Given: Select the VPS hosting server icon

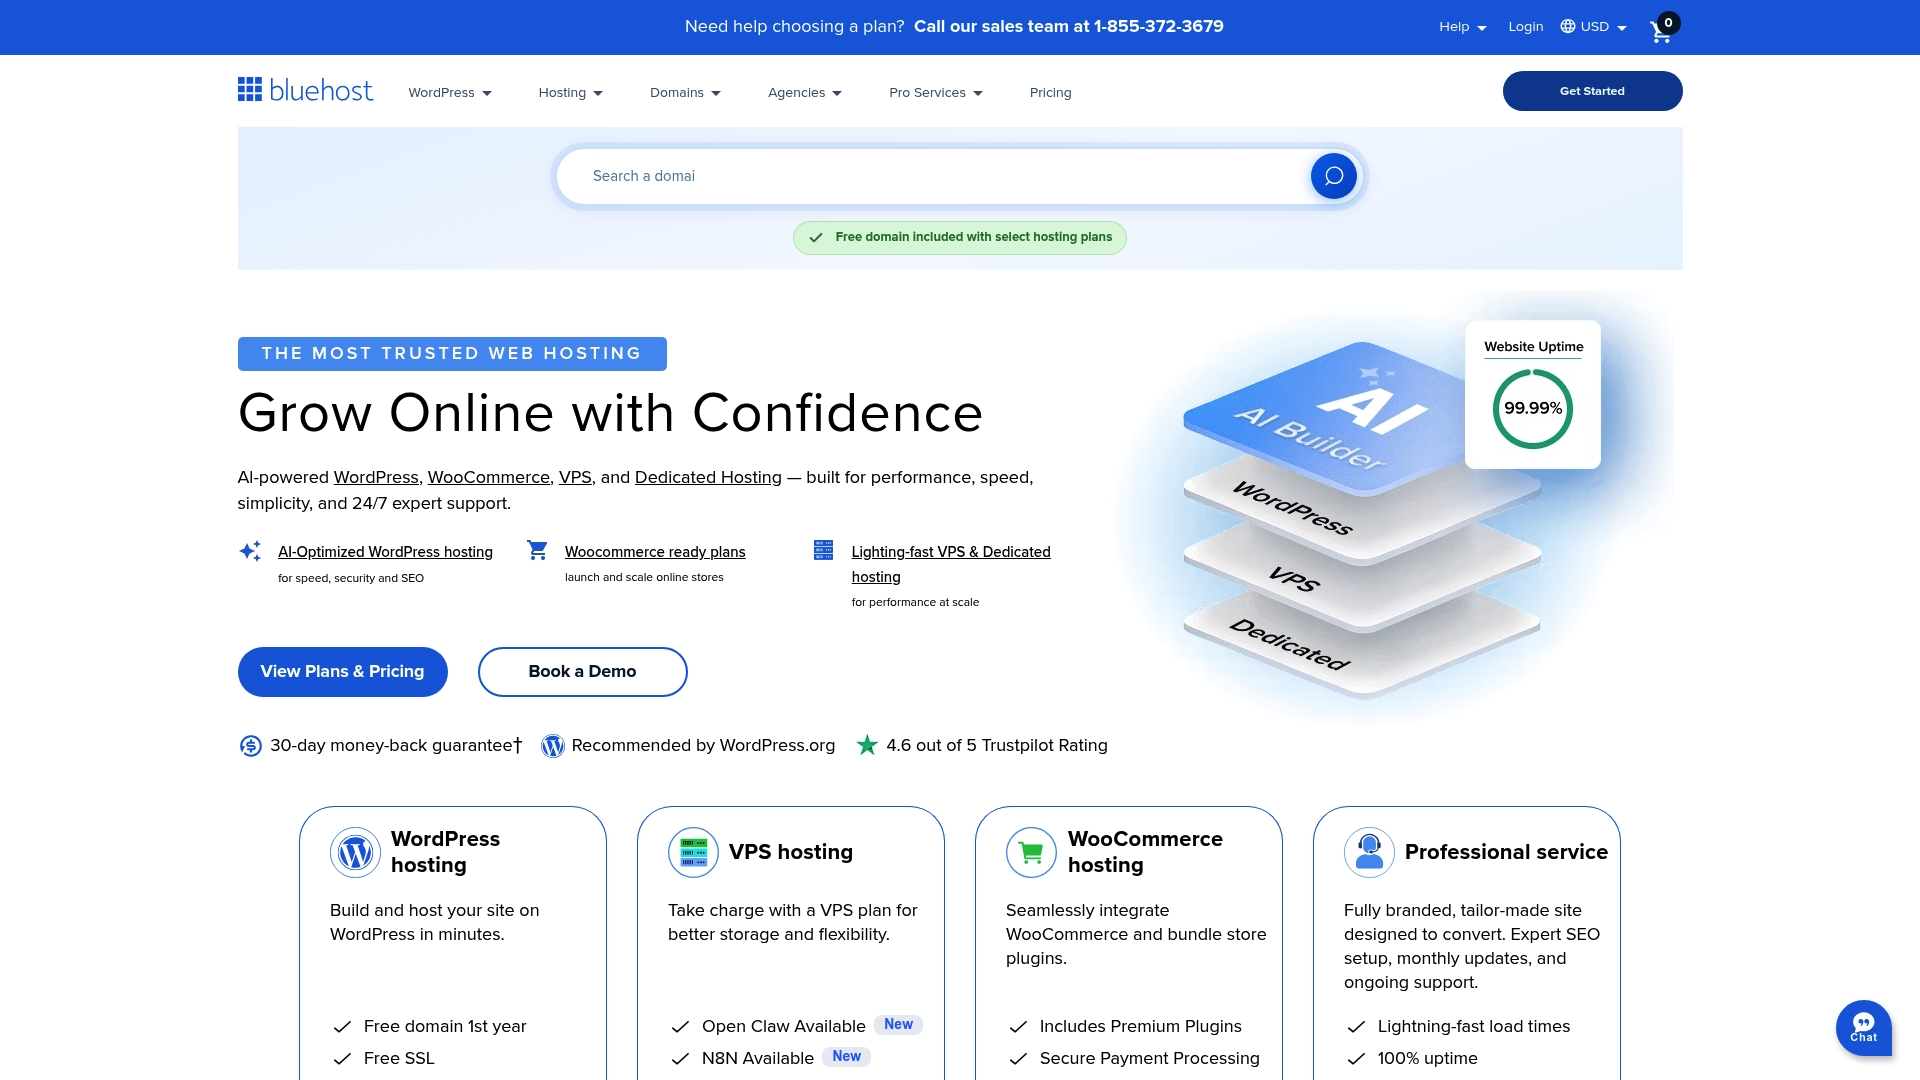Looking at the screenshot, I should (x=693, y=852).
